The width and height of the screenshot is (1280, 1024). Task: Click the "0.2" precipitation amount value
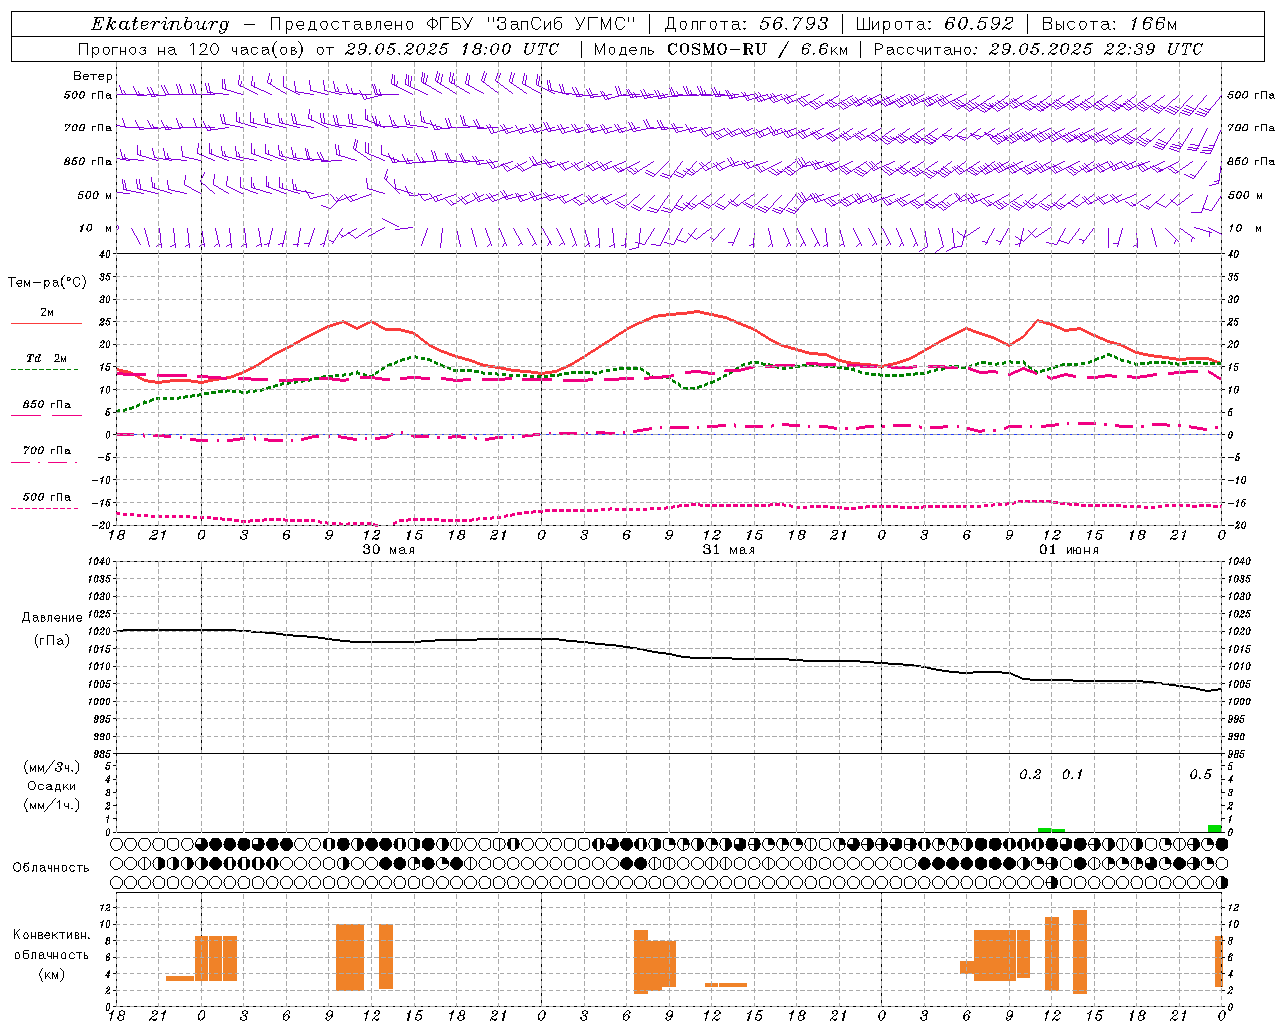point(1030,775)
